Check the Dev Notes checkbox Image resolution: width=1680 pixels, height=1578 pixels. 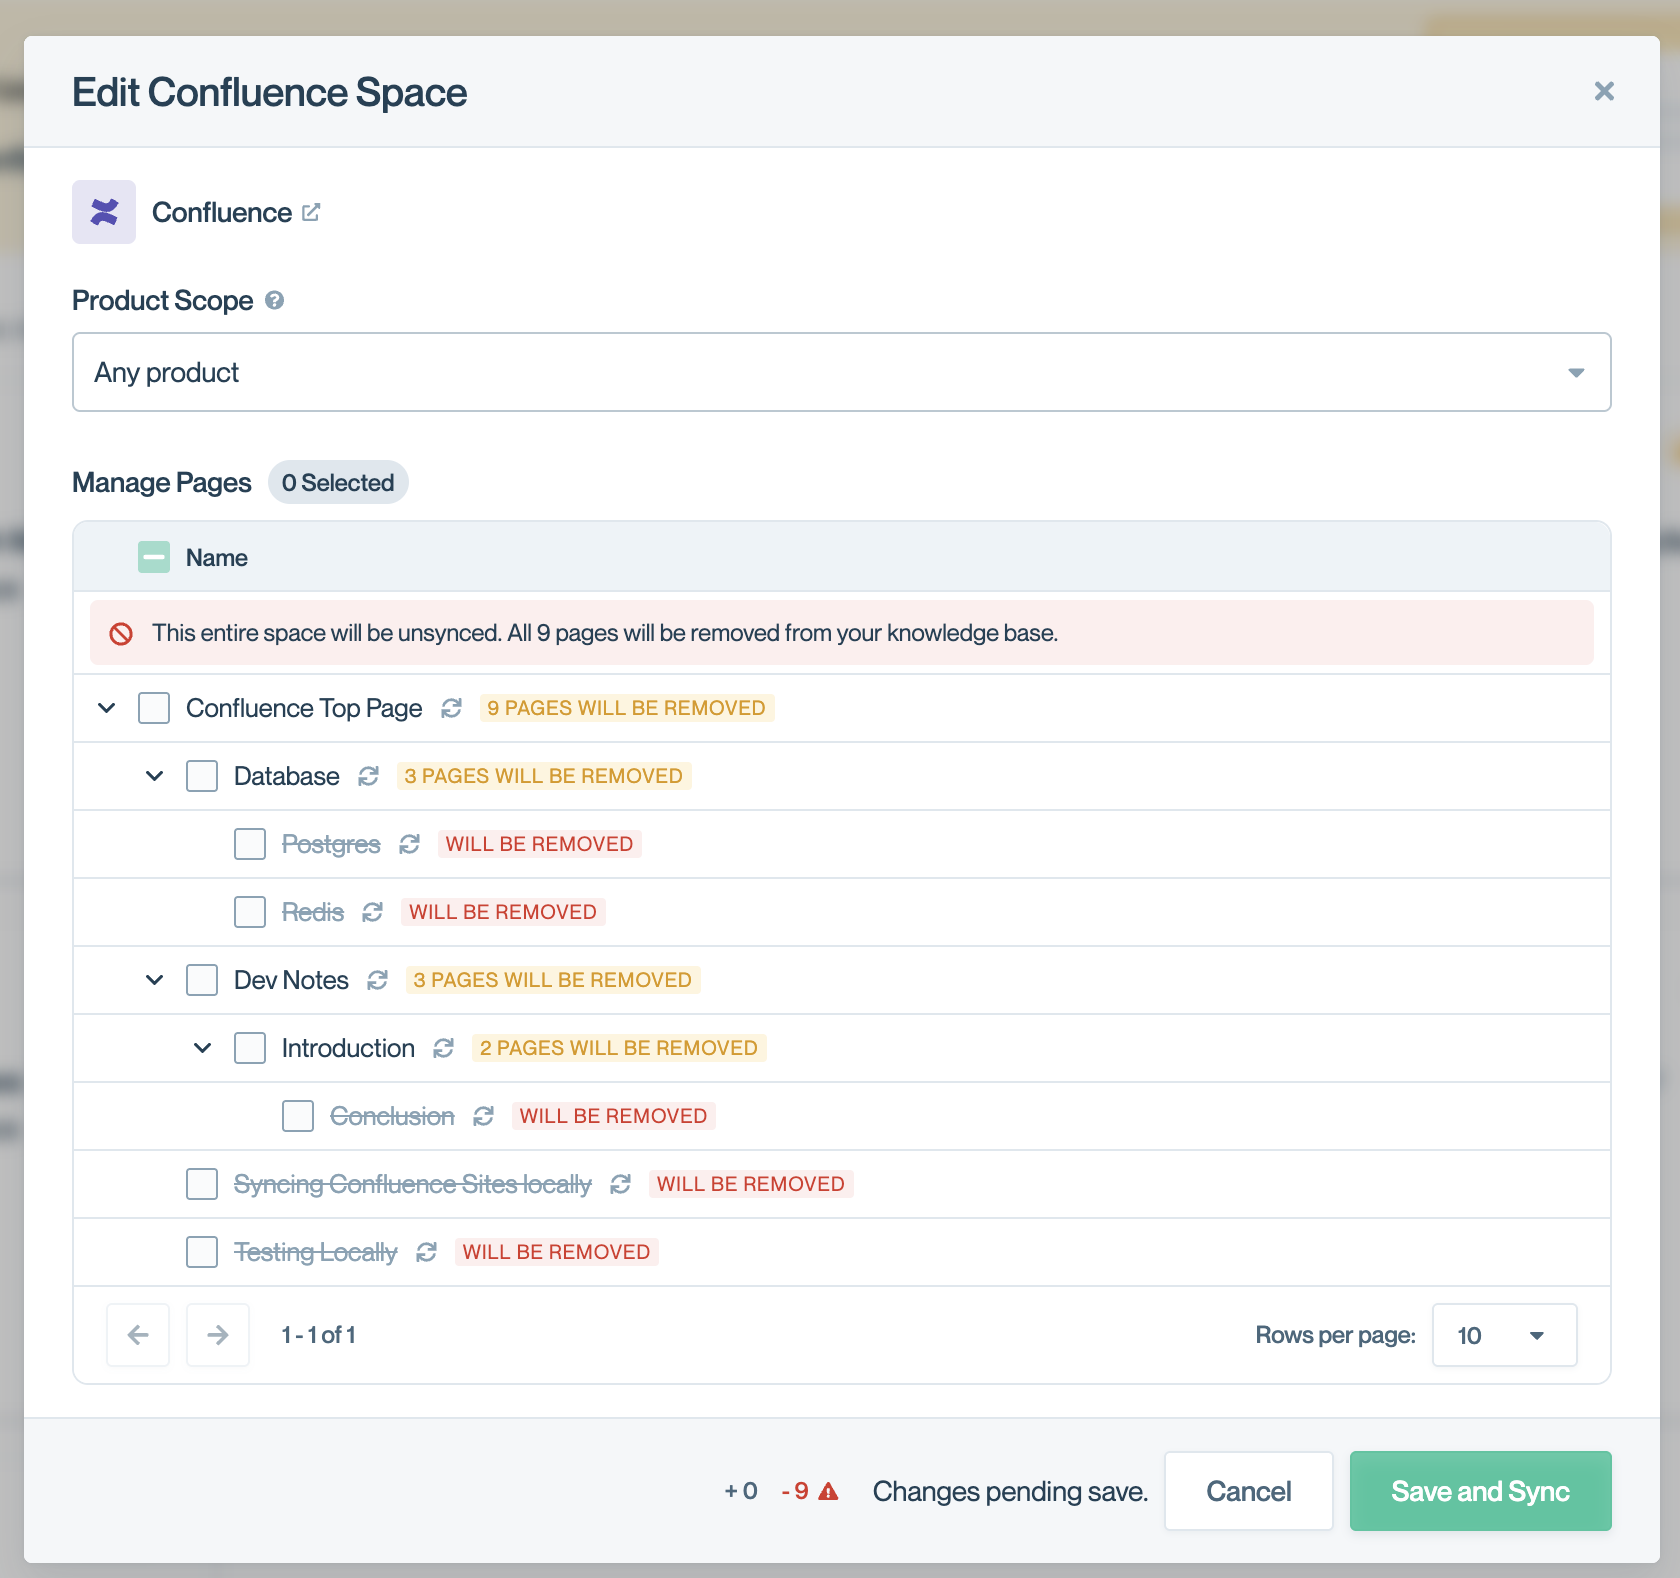pyautogui.click(x=202, y=980)
